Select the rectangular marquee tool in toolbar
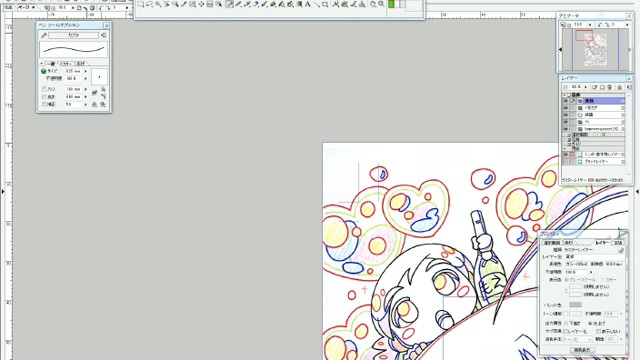Screen dimensions: 640x360 pos(140,4)
